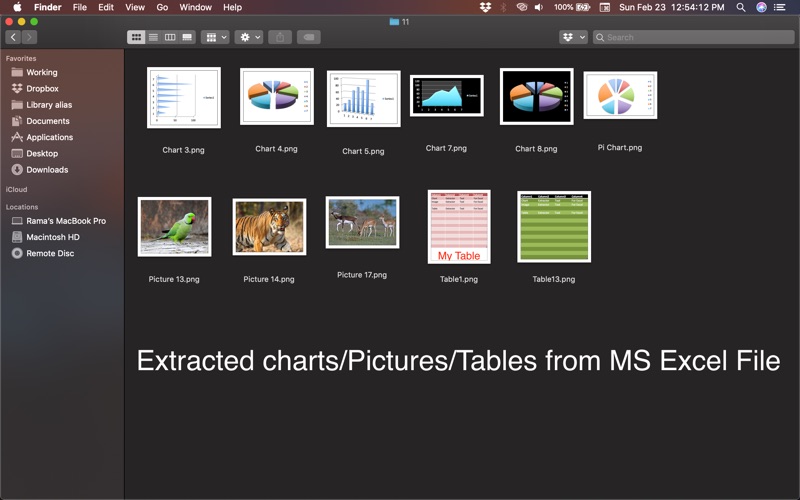Click the Table1.png file name
Screen dimensions: 800x500
point(459,279)
